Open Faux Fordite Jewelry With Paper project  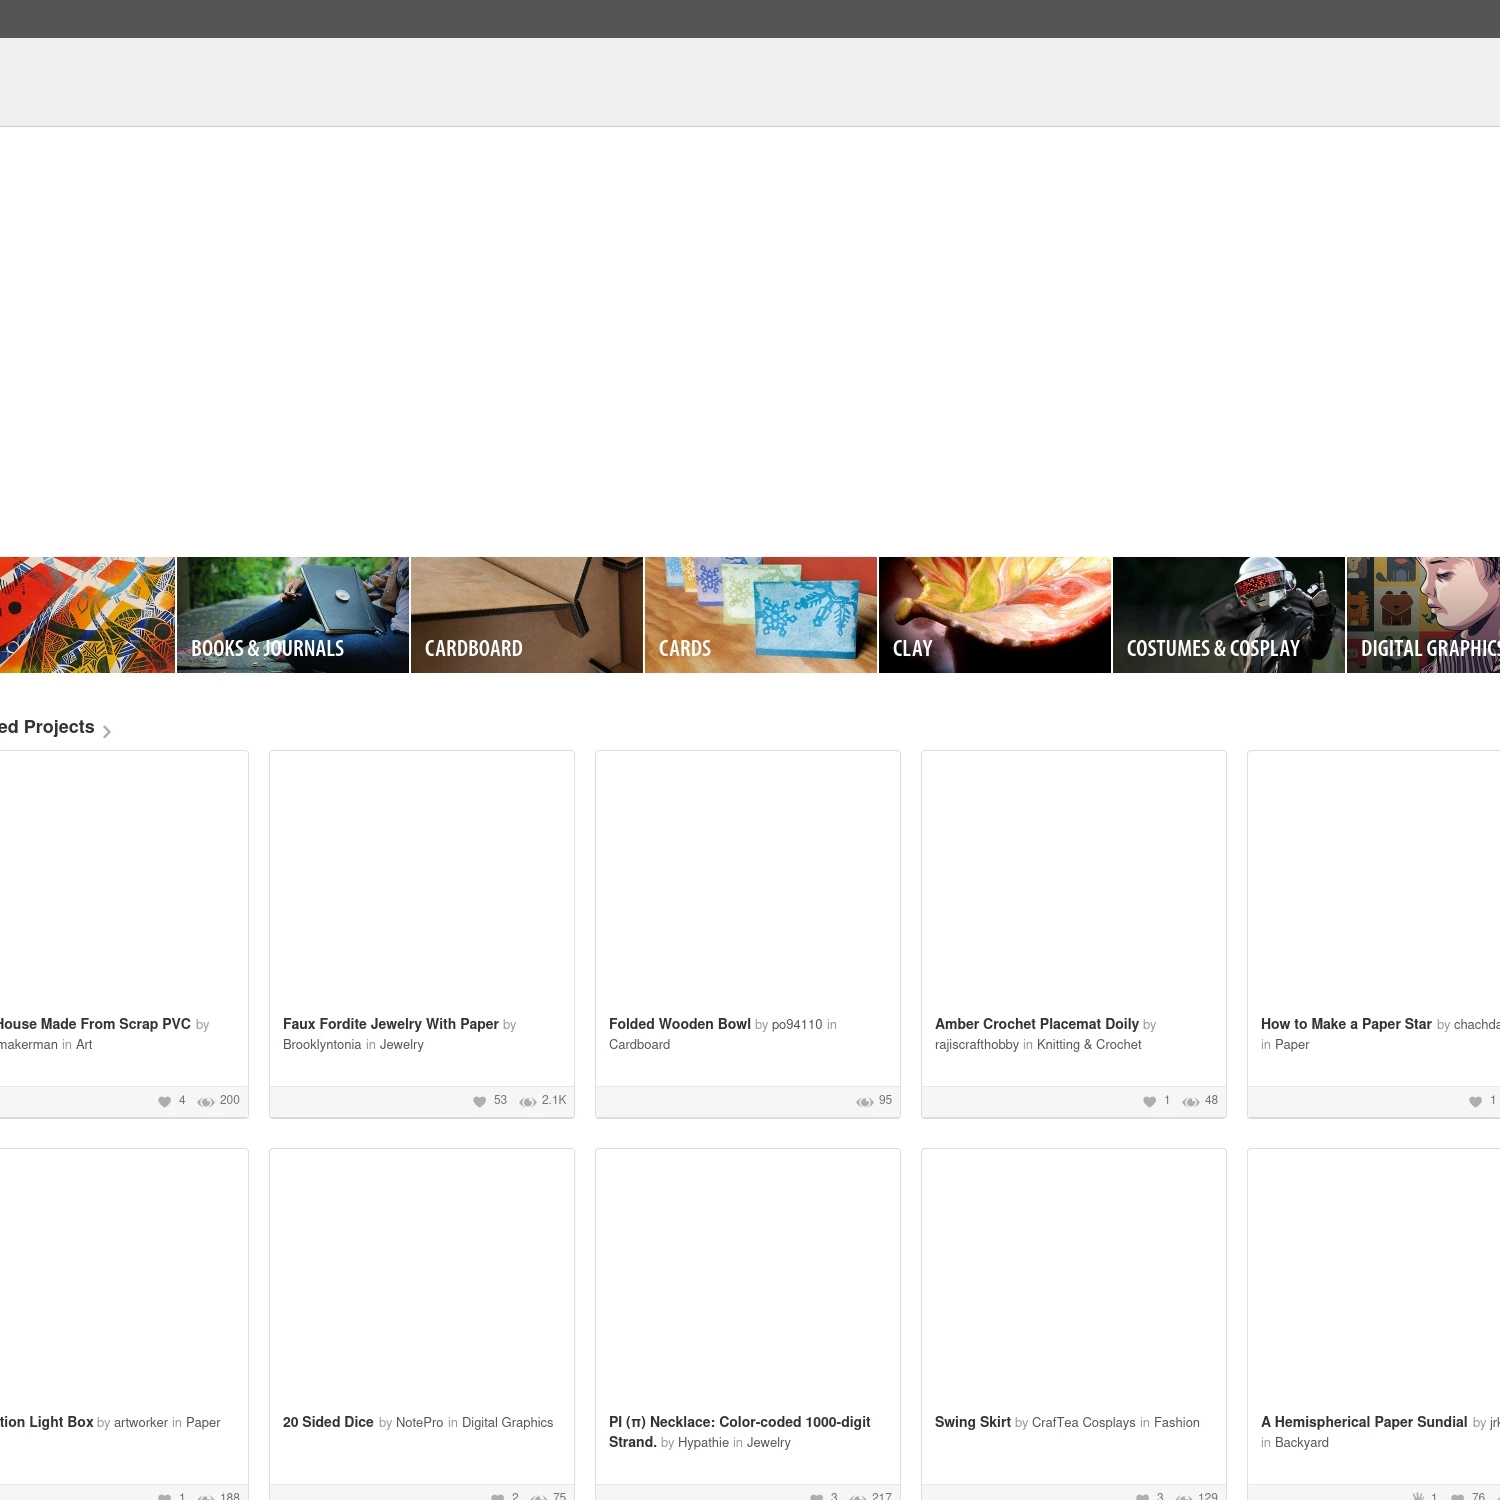391,1024
